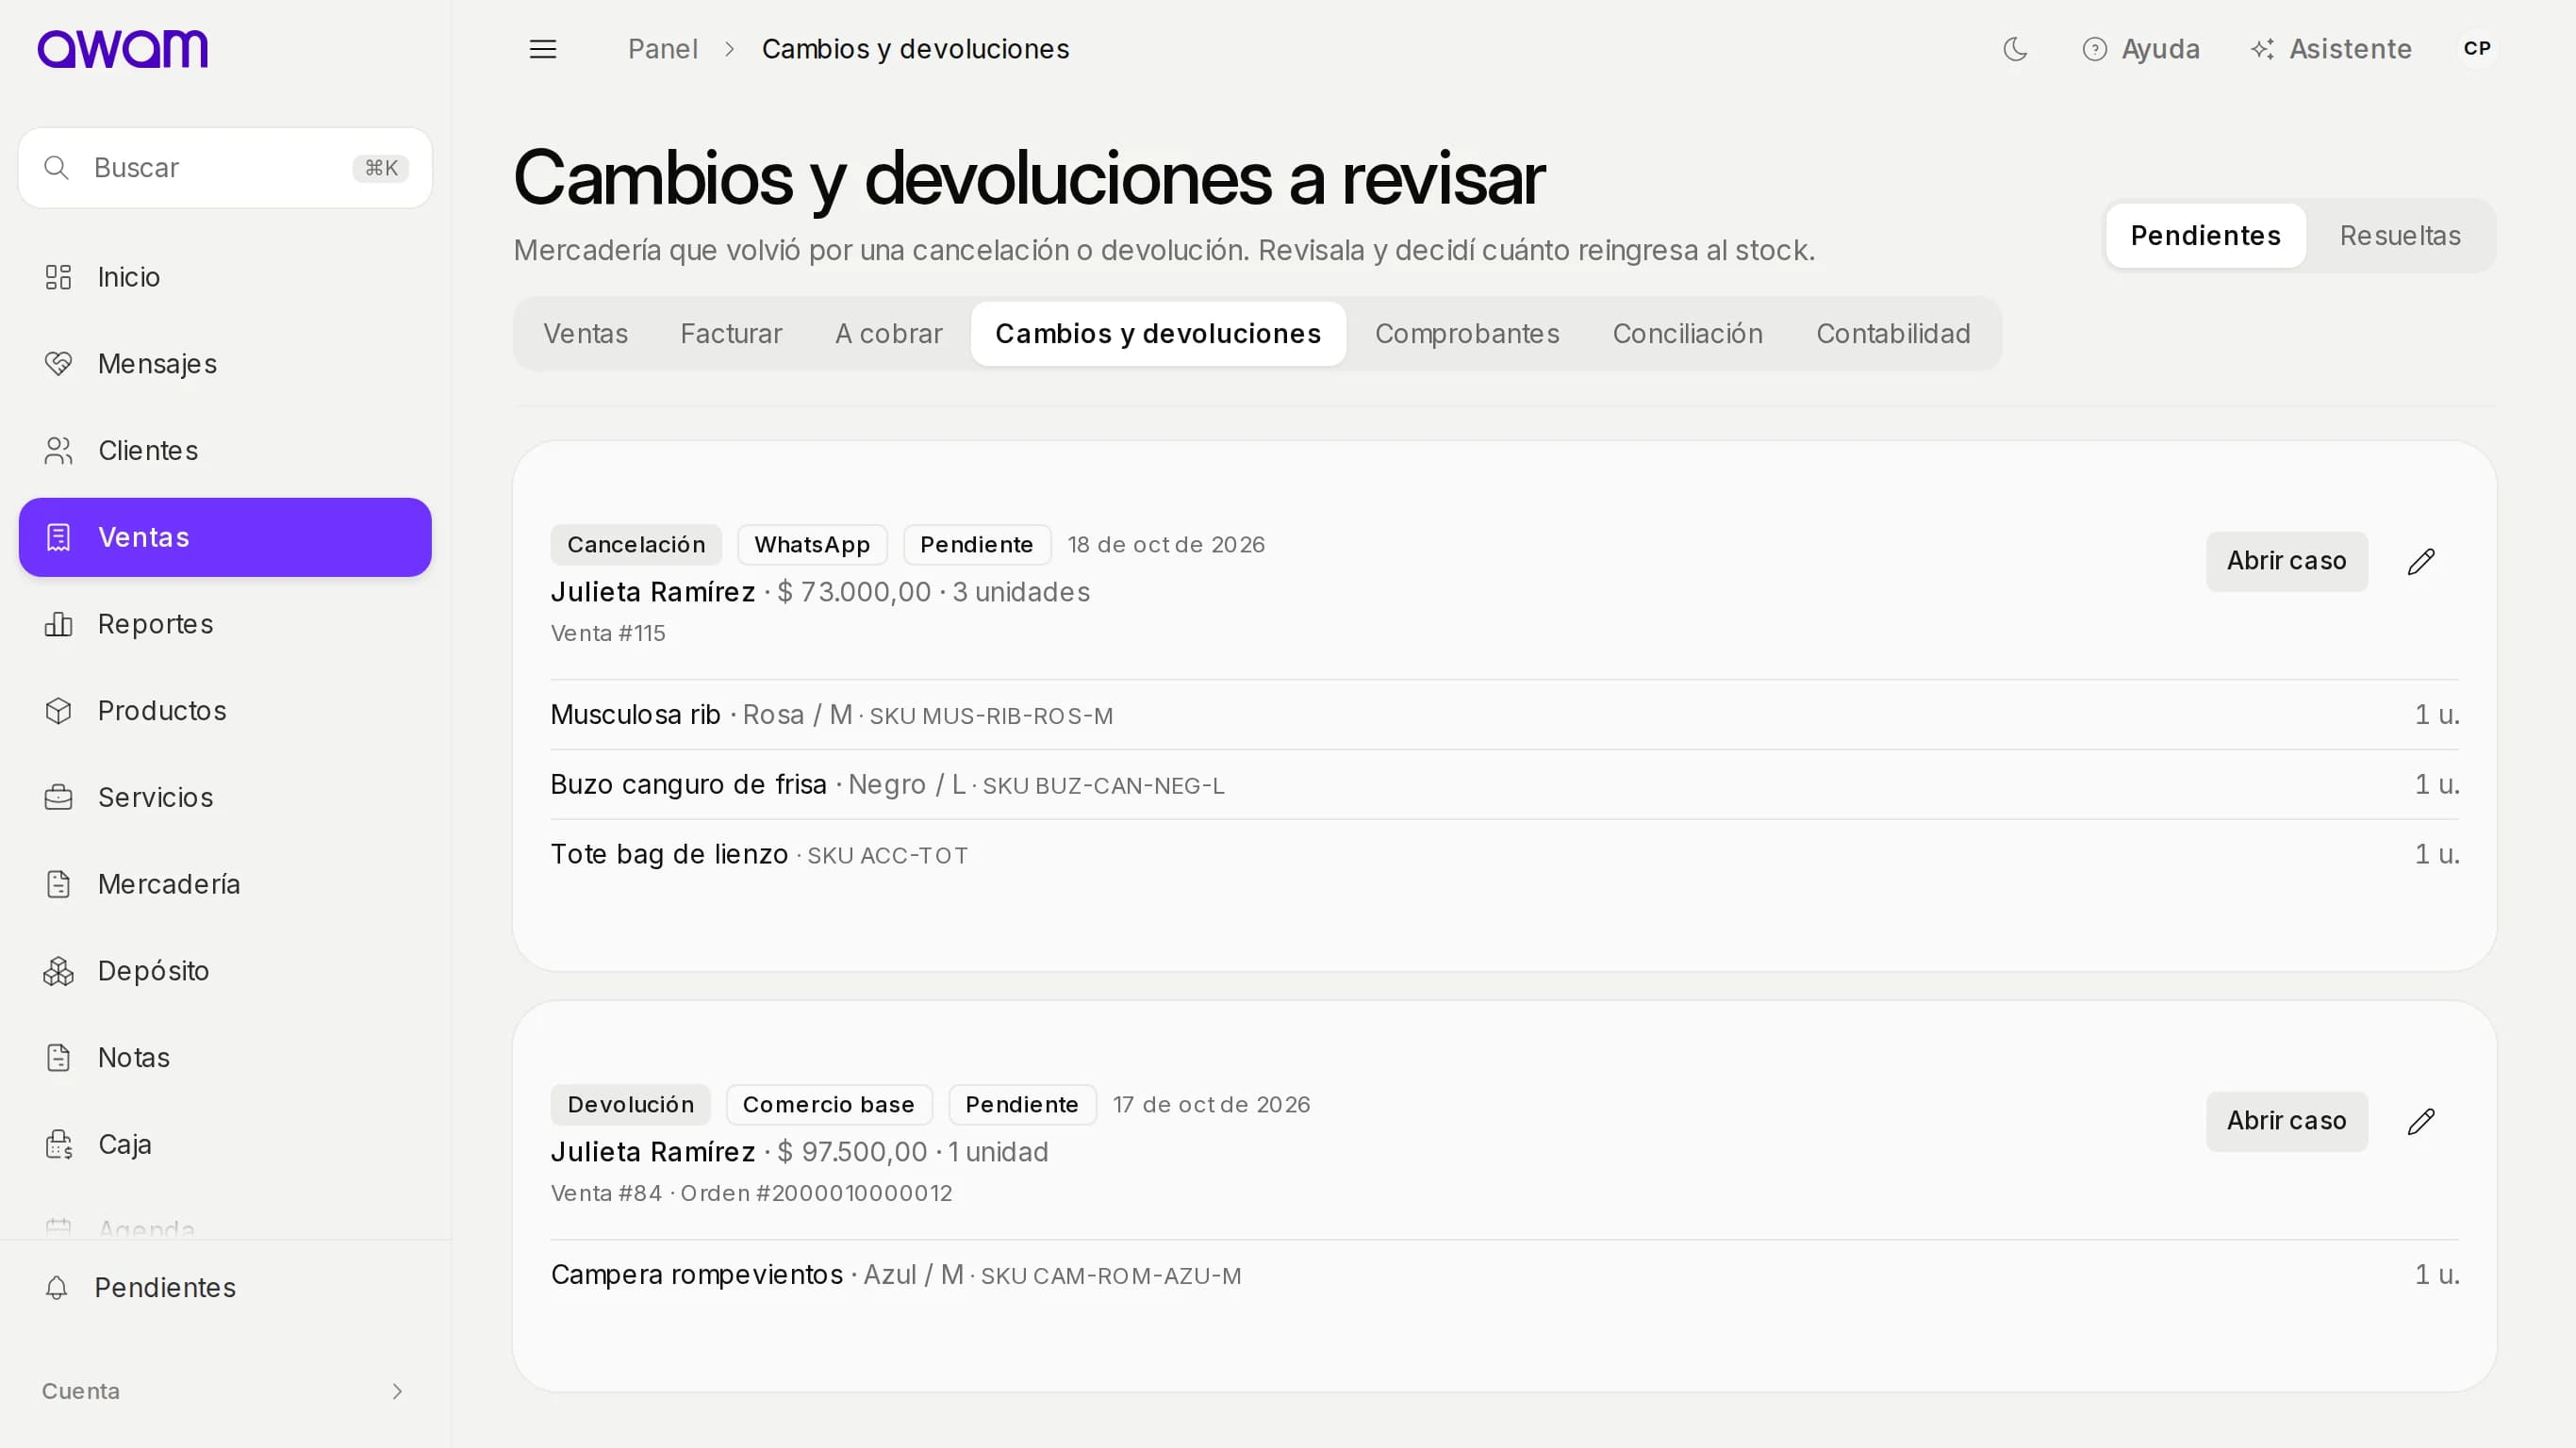Switch to the A cobrar tab

coord(888,334)
